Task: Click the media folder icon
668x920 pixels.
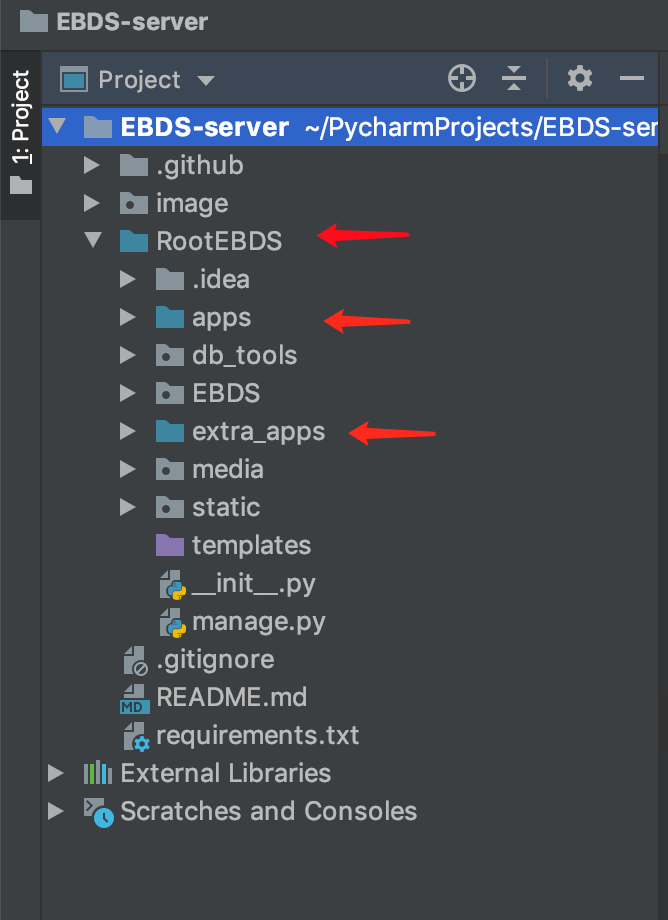Action: [x=170, y=469]
